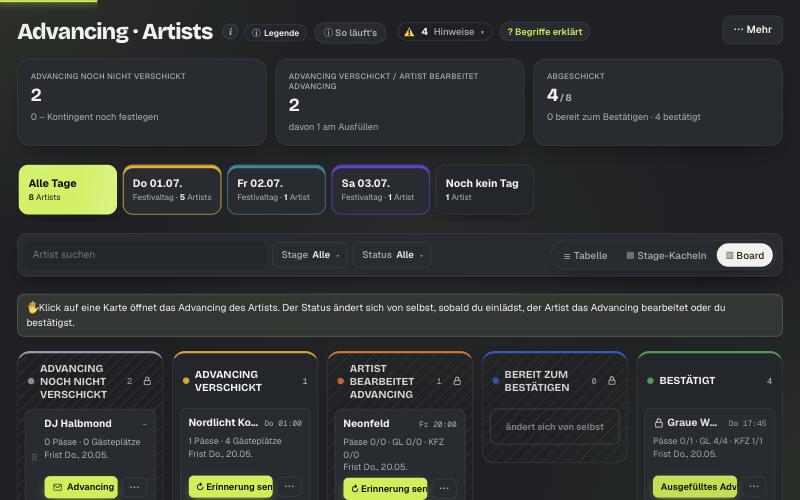Click the info icon beside the Advancing Artists title
This screenshot has width=800, height=500.
pos(230,32)
